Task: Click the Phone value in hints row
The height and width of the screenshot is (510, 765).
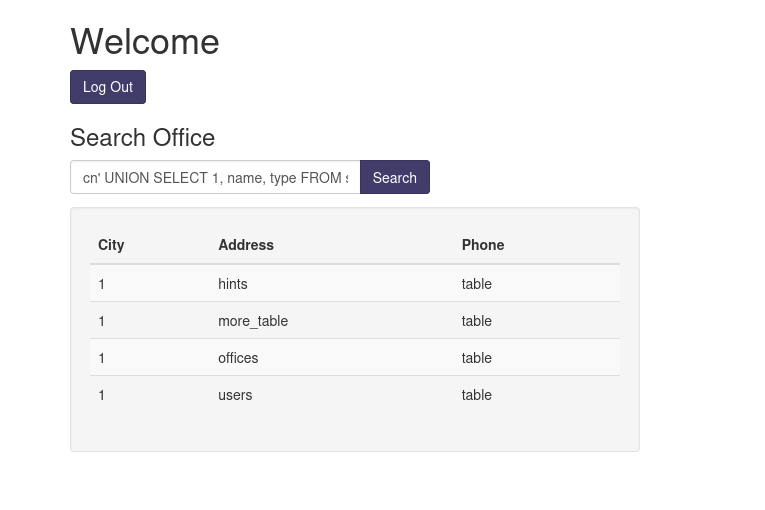Action: pos(477,284)
